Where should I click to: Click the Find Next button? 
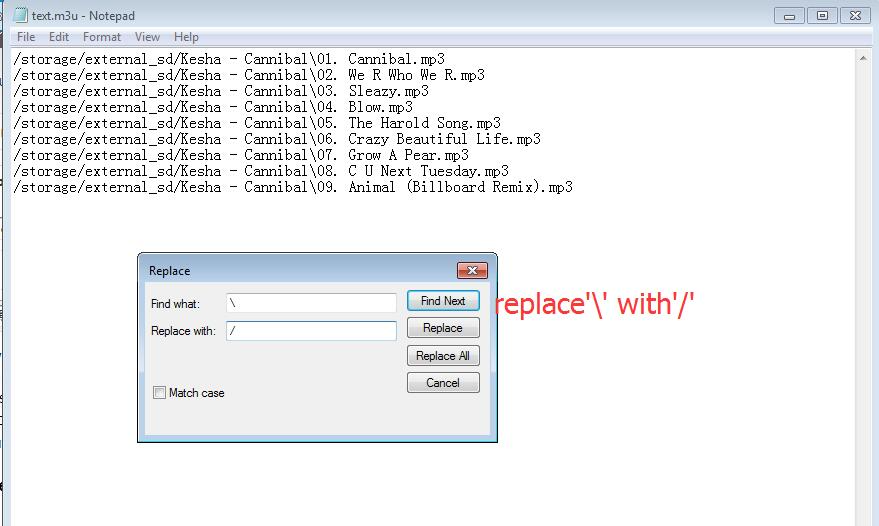[443, 301]
